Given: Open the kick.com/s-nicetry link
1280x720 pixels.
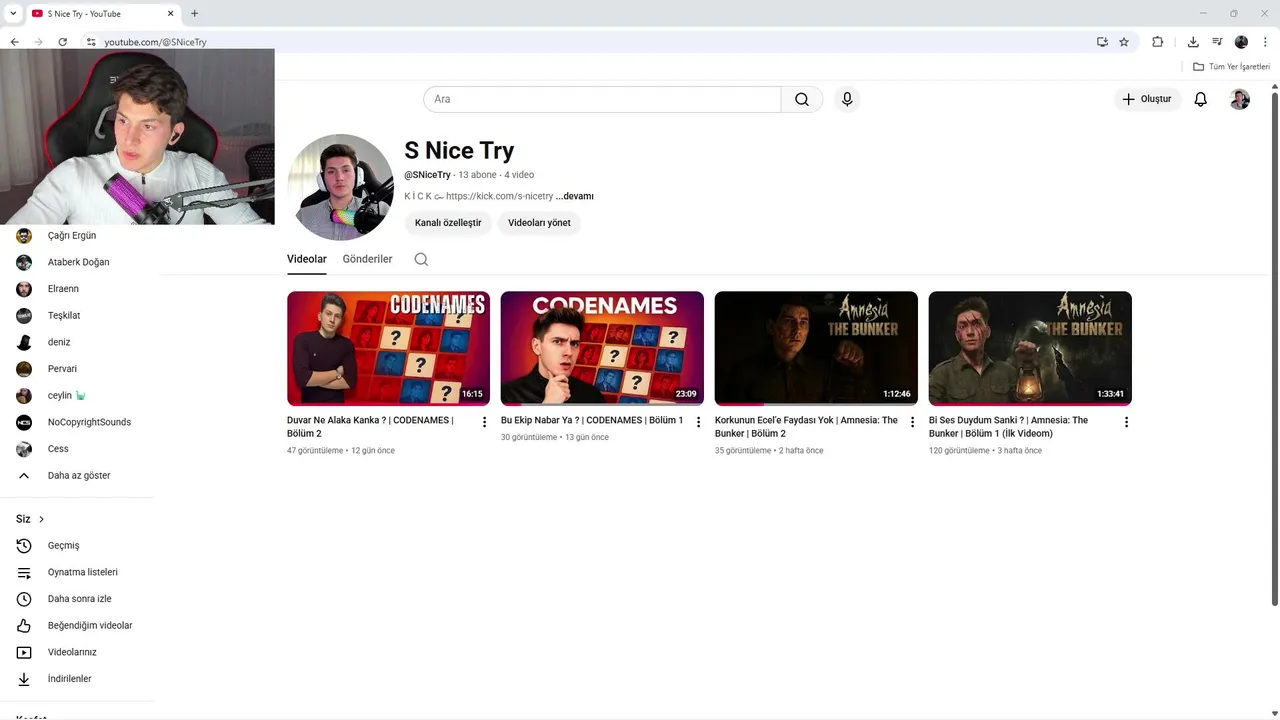Looking at the screenshot, I should [x=499, y=196].
